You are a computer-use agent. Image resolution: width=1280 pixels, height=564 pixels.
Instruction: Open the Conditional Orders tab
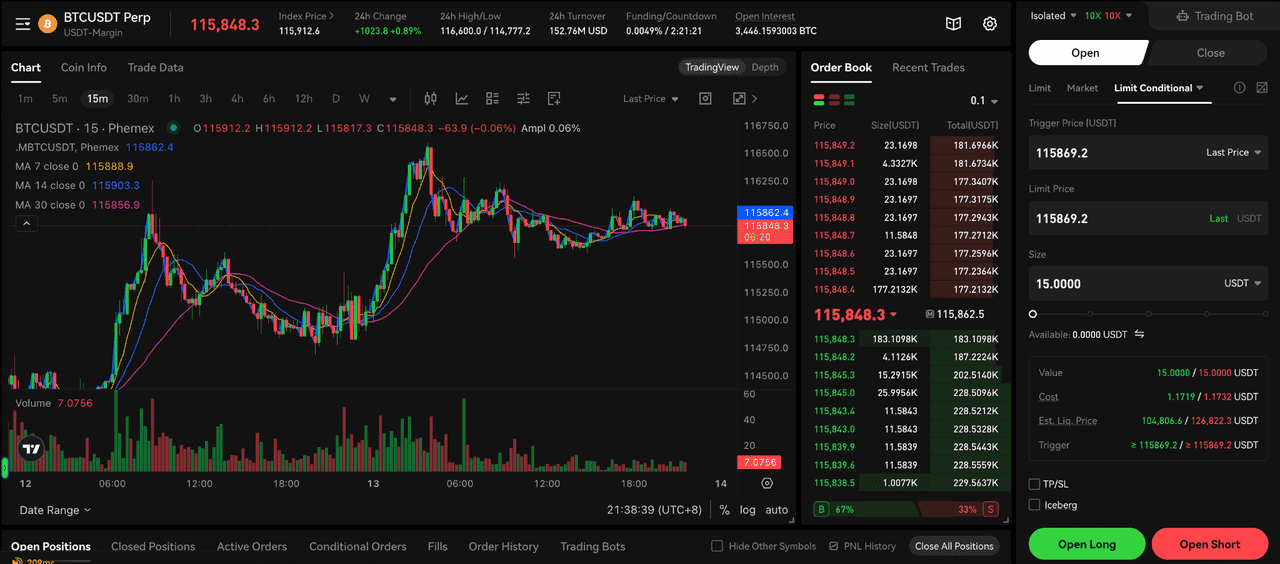[358, 546]
